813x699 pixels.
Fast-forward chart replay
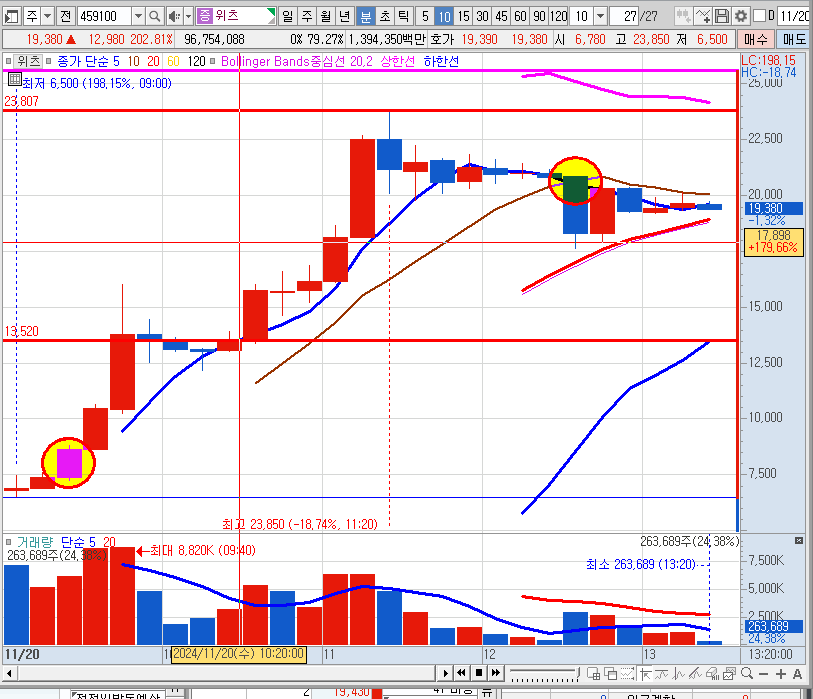(x=496, y=673)
